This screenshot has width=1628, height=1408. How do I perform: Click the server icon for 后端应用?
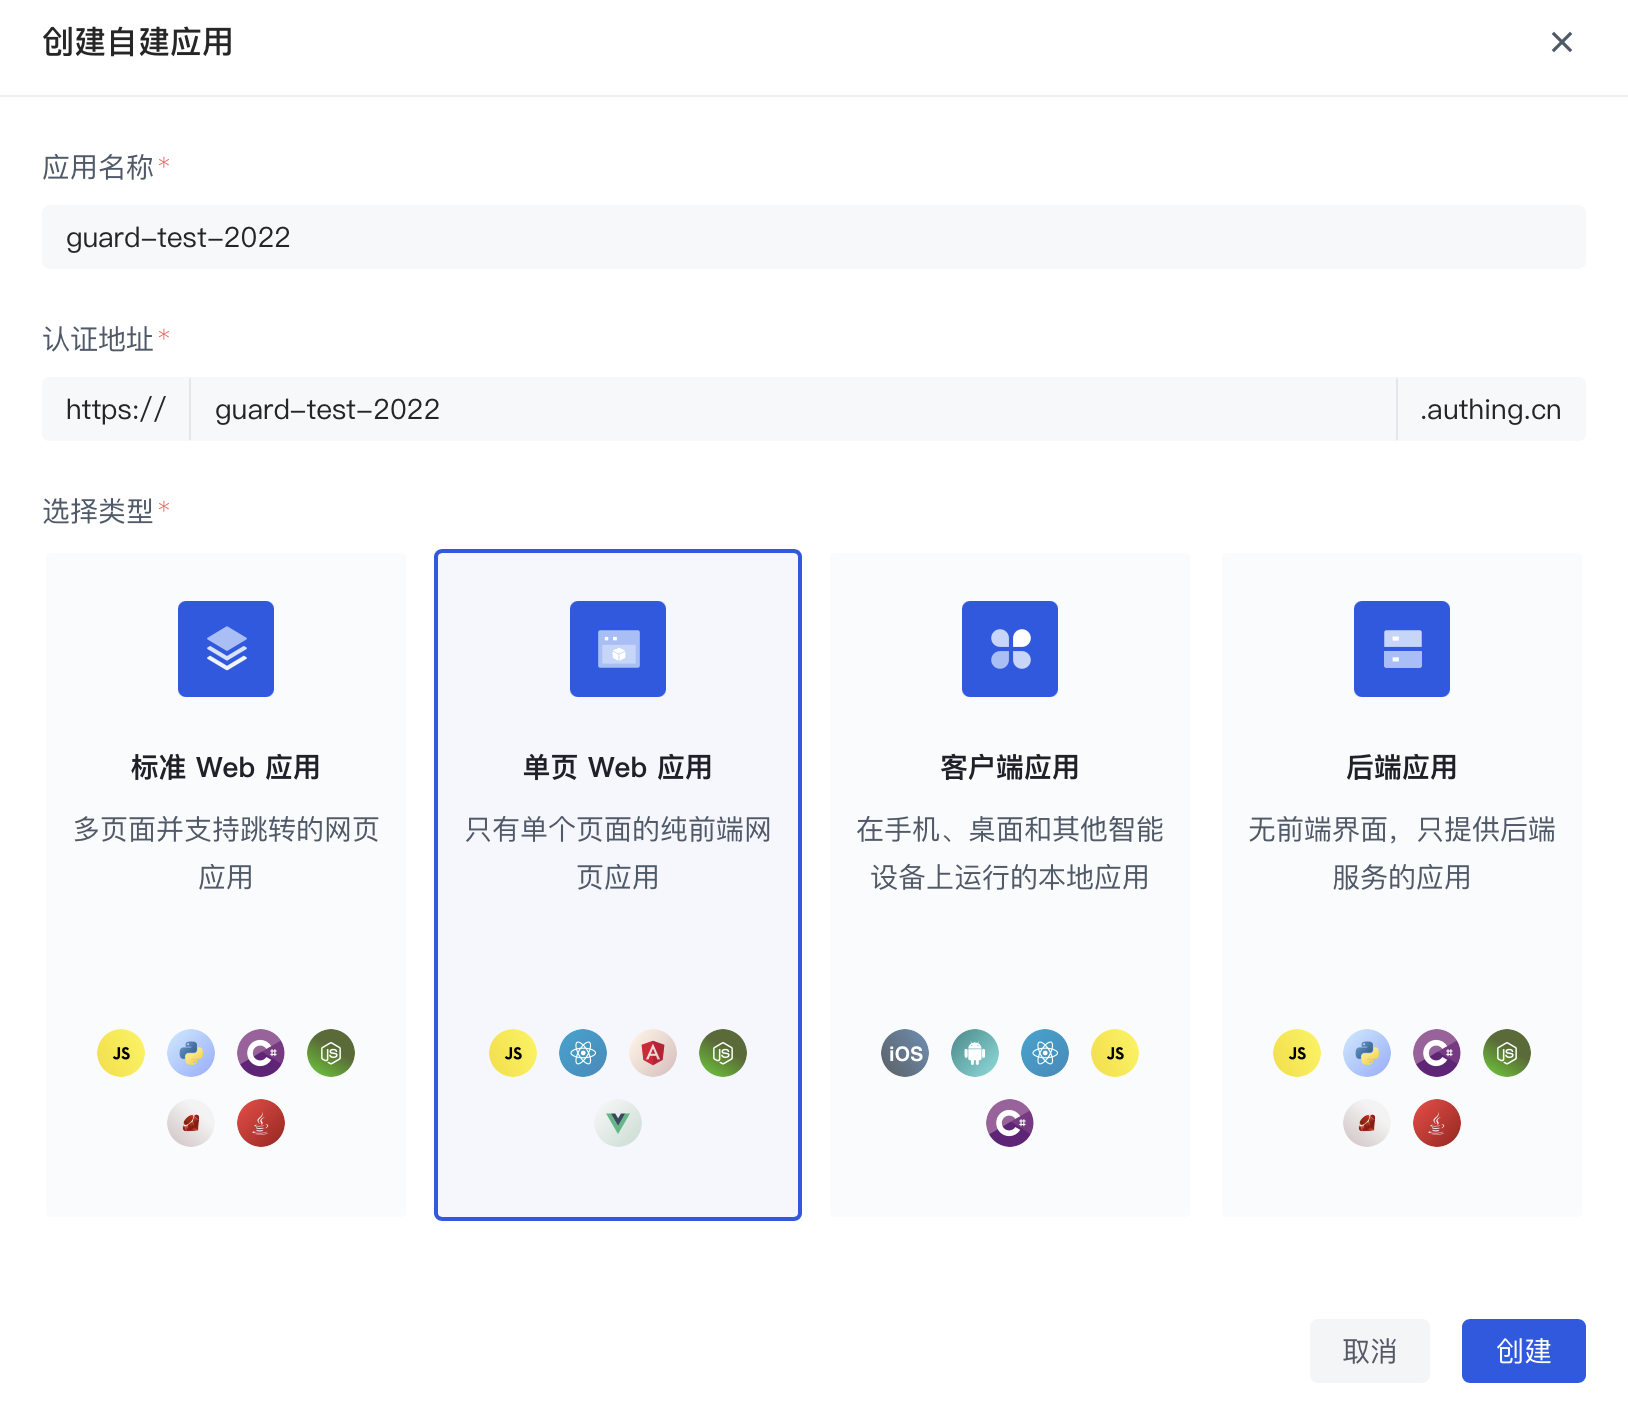tap(1402, 649)
